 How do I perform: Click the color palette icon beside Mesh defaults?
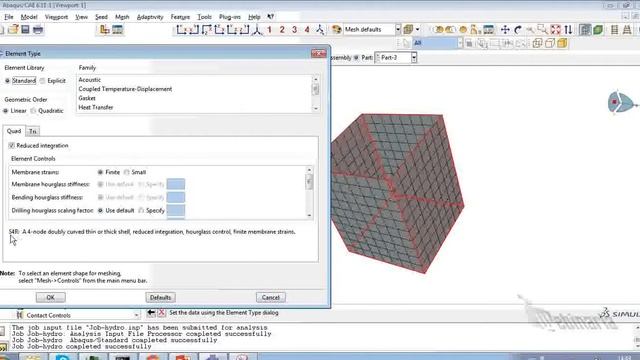point(336,29)
